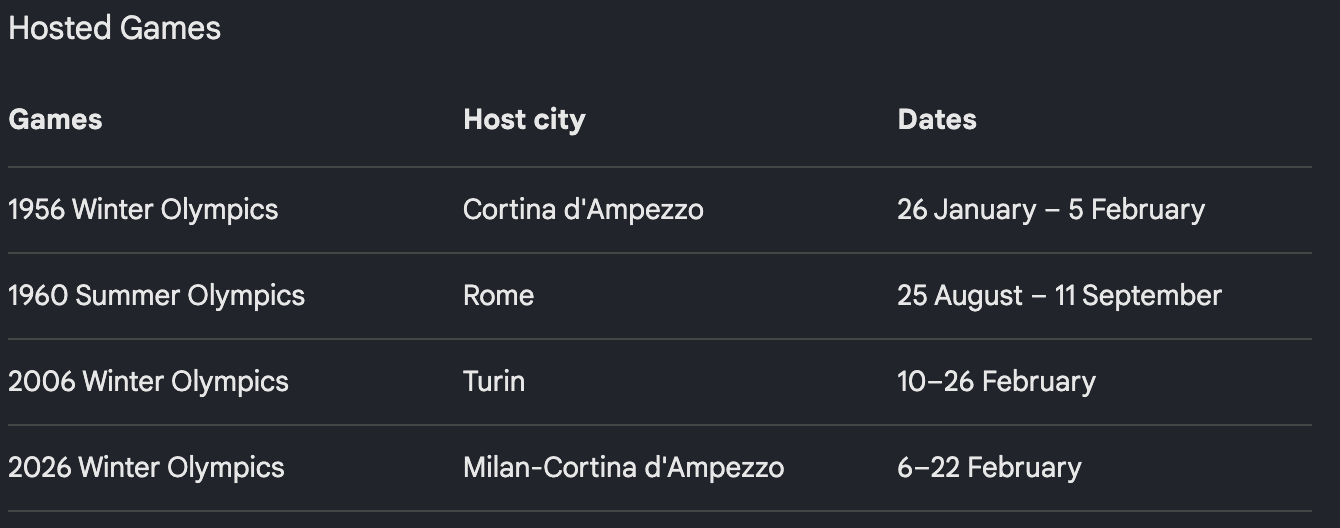This screenshot has height=528, width=1340.
Task: Click Milan-Cortina d'Ampezzo host city
Action: point(623,468)
